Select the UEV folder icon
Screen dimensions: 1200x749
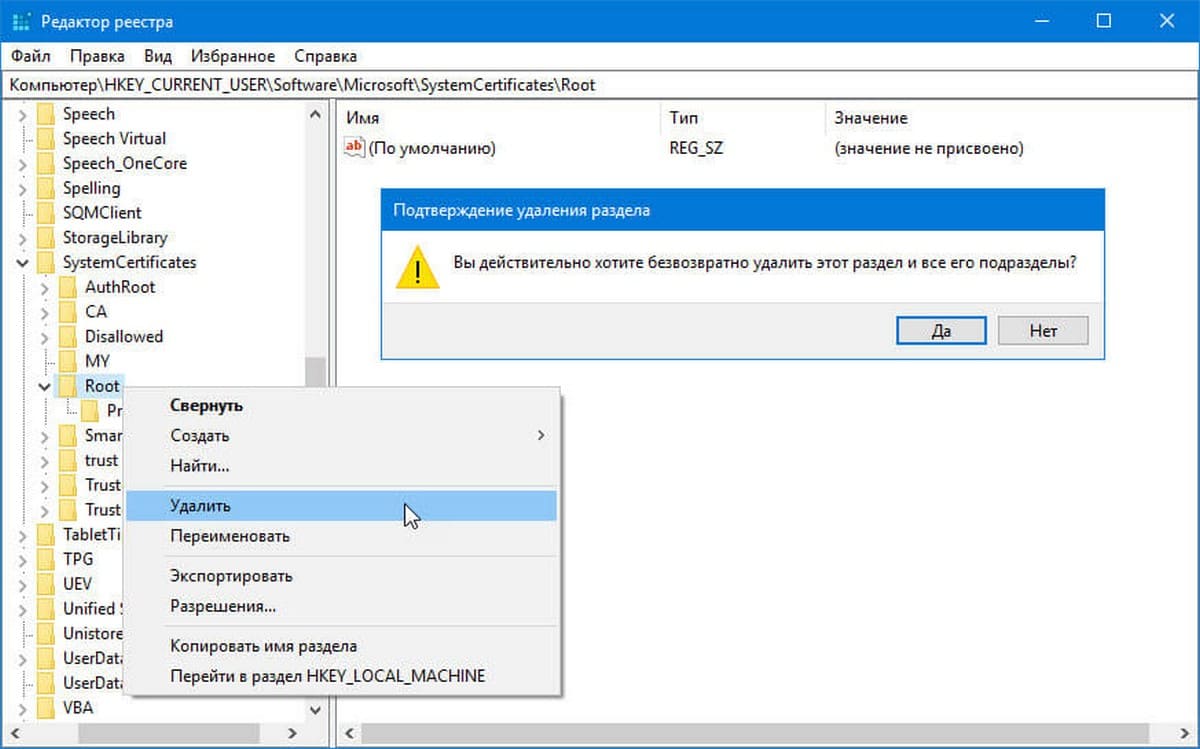click(x=46, y=584)
